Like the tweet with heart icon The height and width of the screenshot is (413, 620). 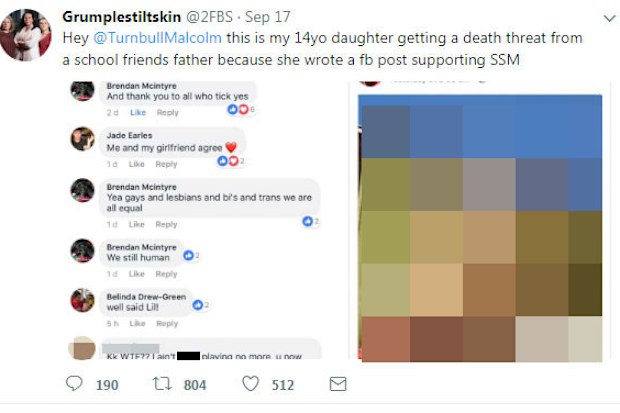pos(250,384)
